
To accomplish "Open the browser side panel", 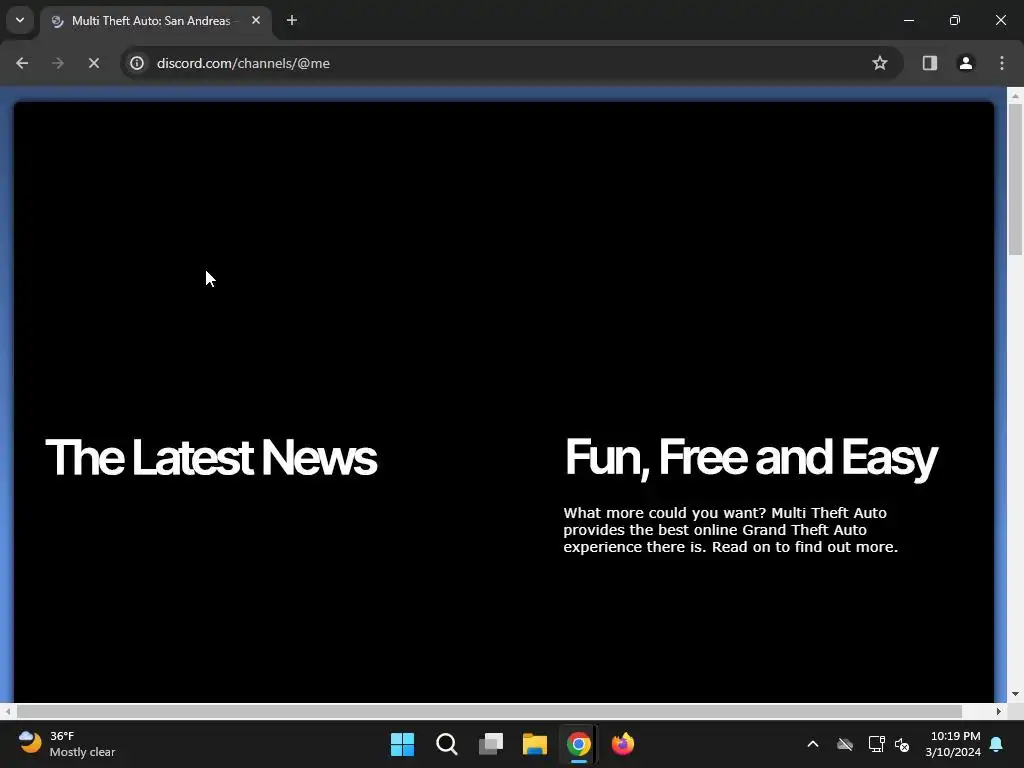I will tap(929, 63).
